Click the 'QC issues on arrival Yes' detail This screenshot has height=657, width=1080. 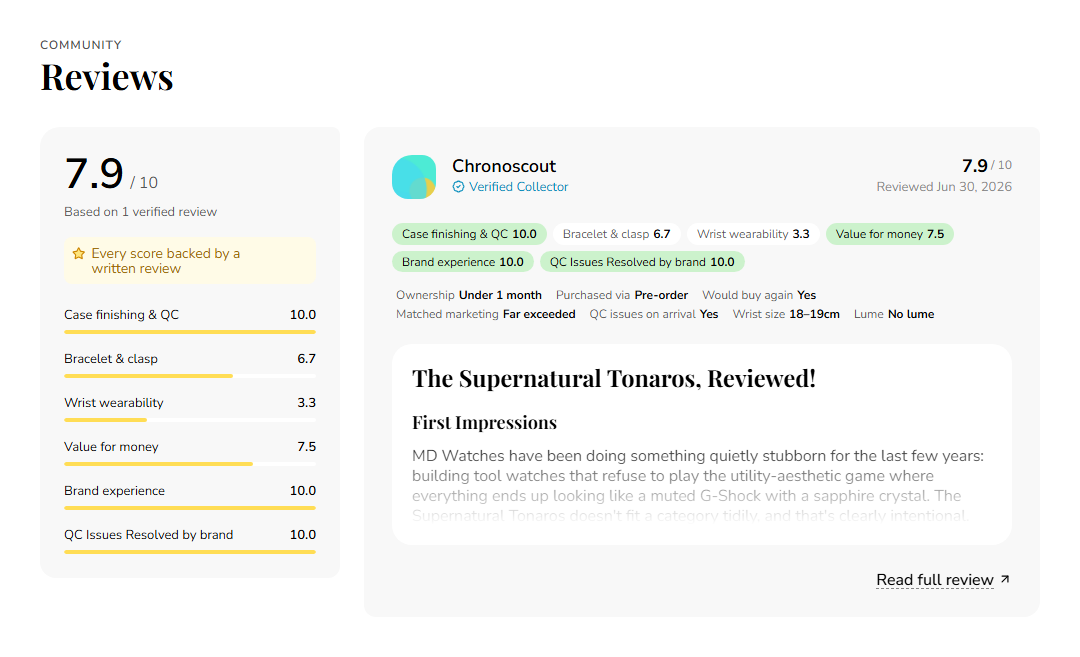coord(654,314)
